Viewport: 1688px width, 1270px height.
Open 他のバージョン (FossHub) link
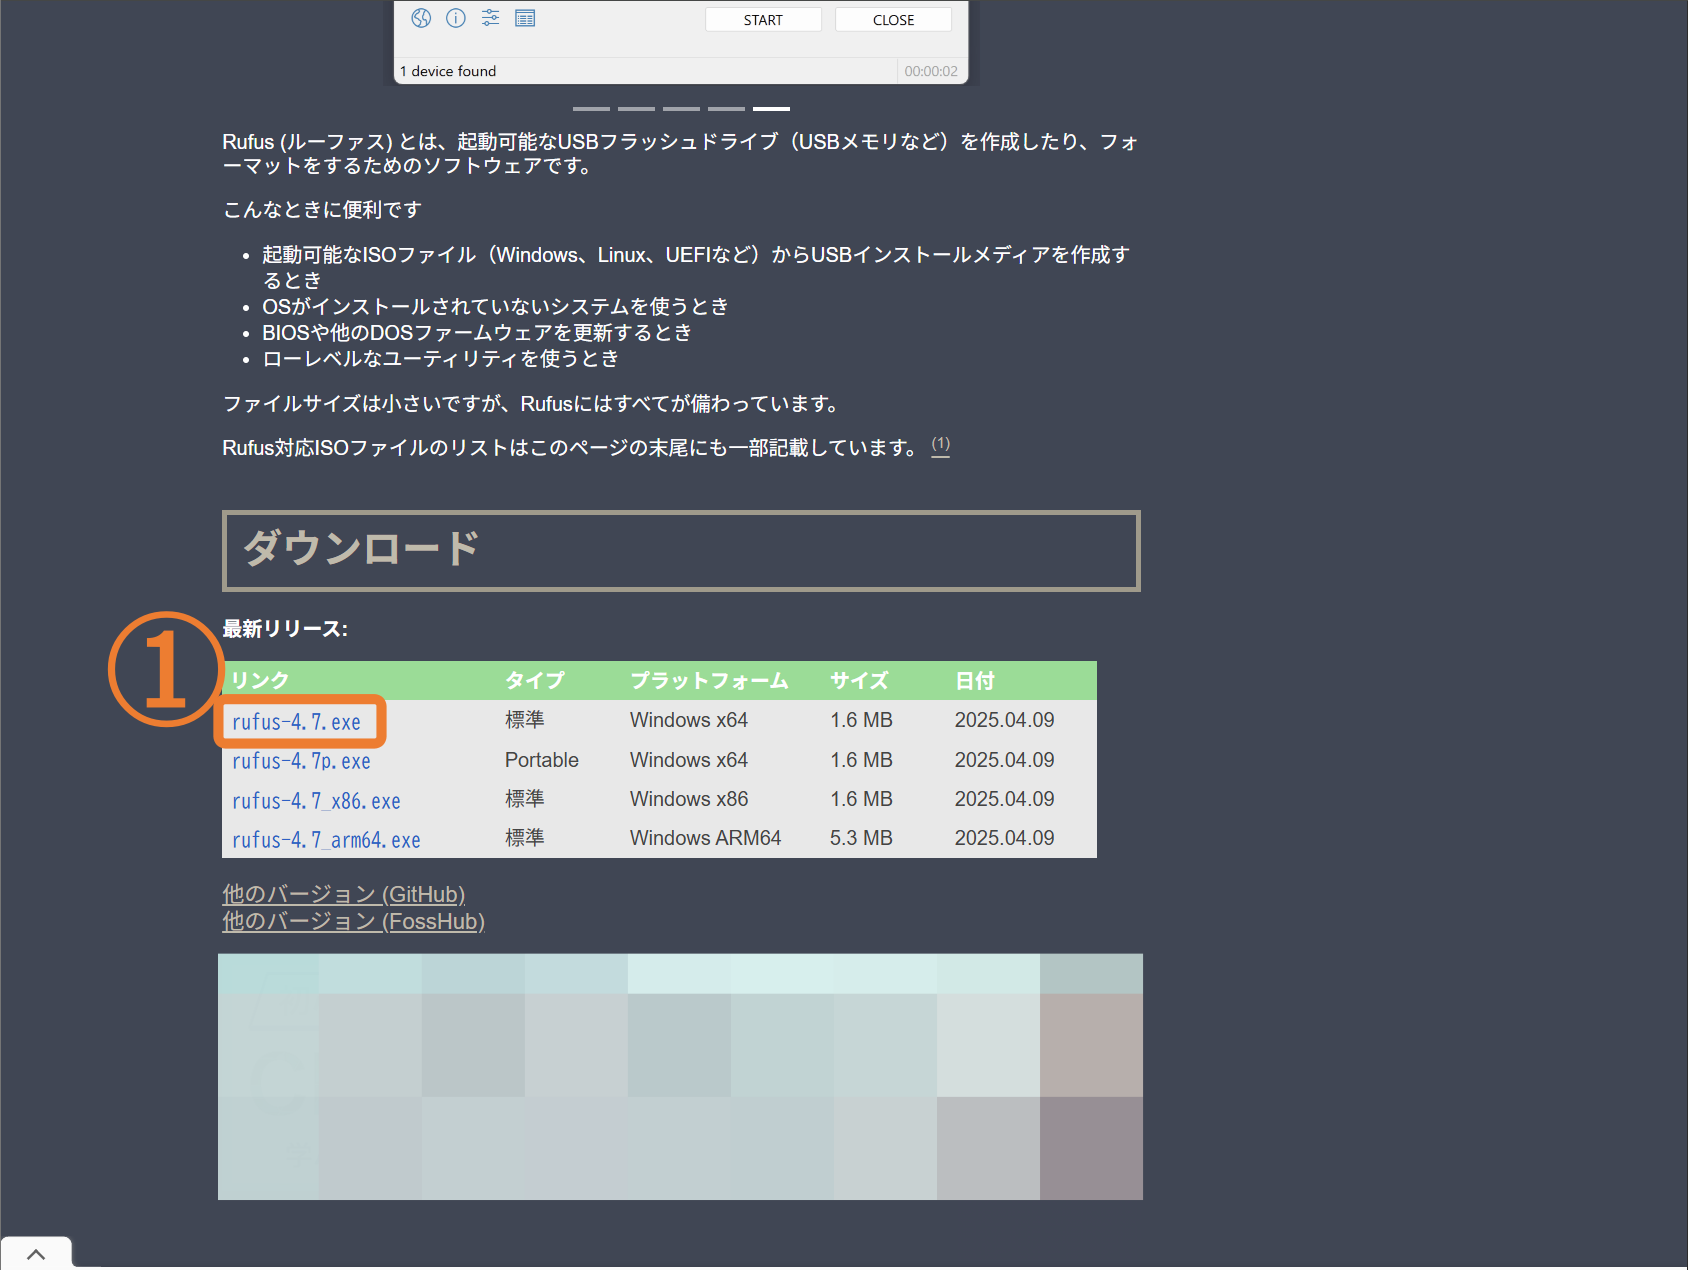pos(353,921)
